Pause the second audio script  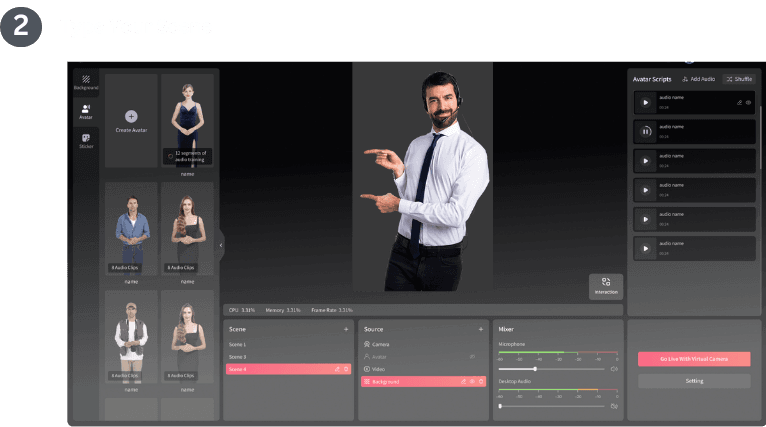pos(645,131)
